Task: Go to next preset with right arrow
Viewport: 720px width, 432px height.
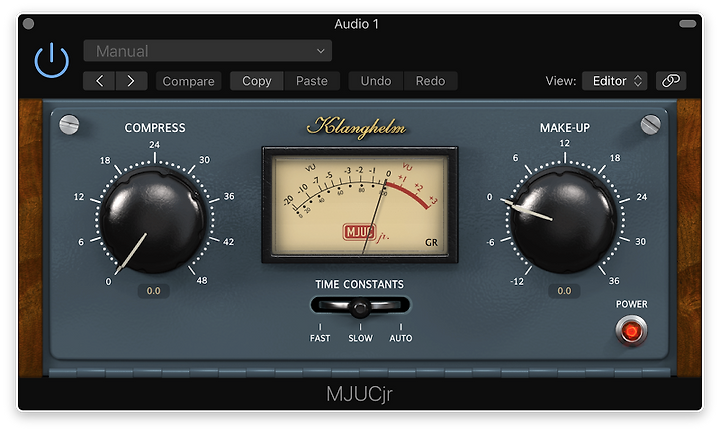Action: [131, 81]
